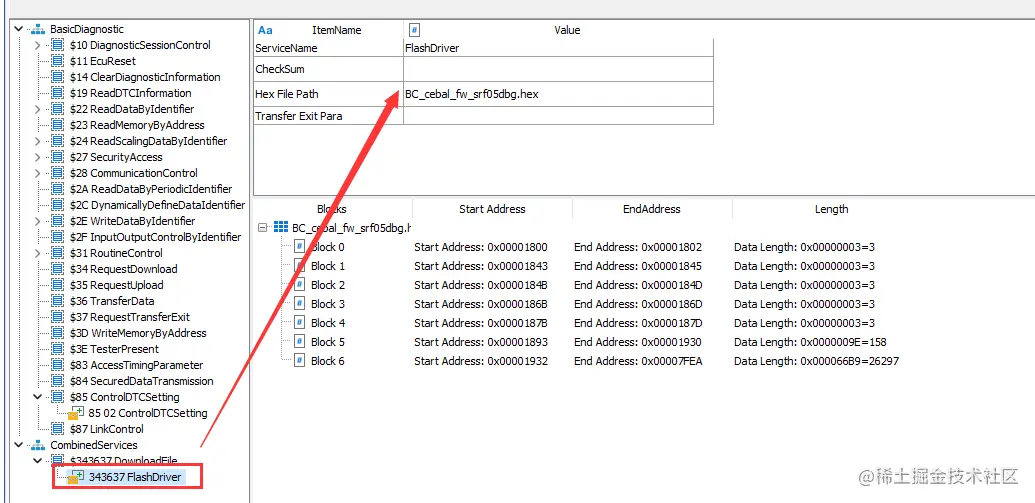Click Block 4 End Address 0x0000187D
The image size is (1035, 503).
tap(638, 323)
